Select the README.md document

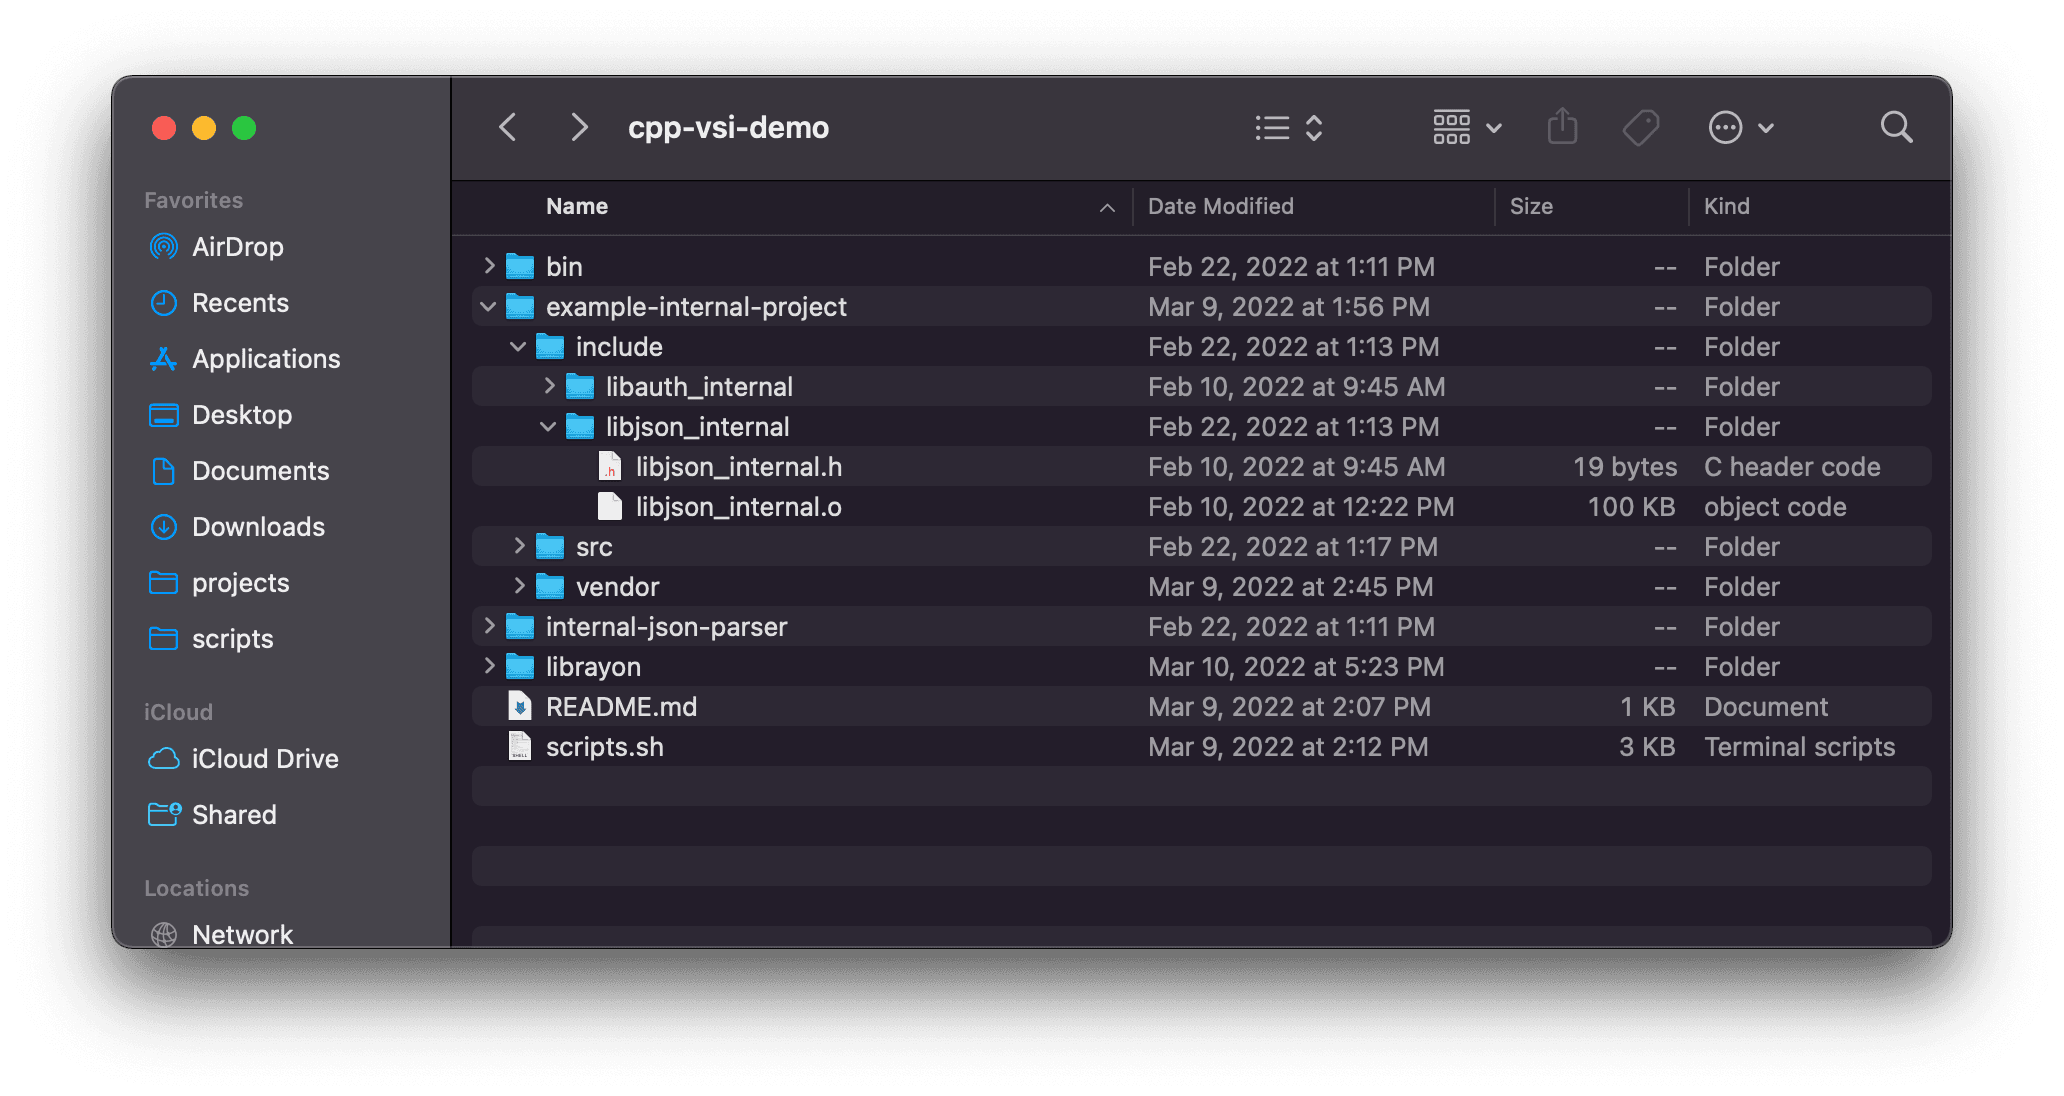tap(621, 706)
